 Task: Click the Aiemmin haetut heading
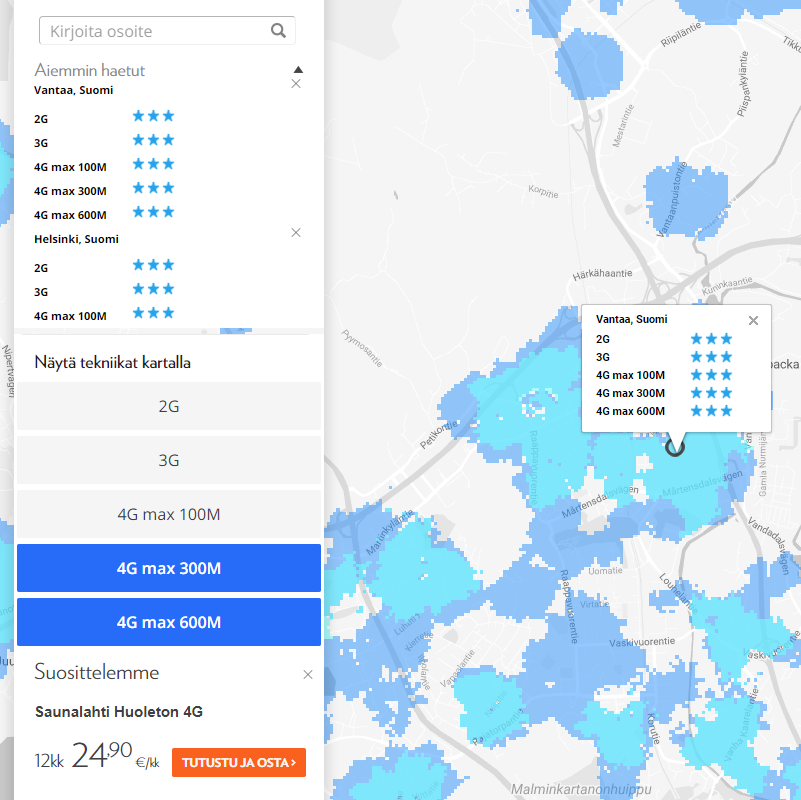coord(90,71)
